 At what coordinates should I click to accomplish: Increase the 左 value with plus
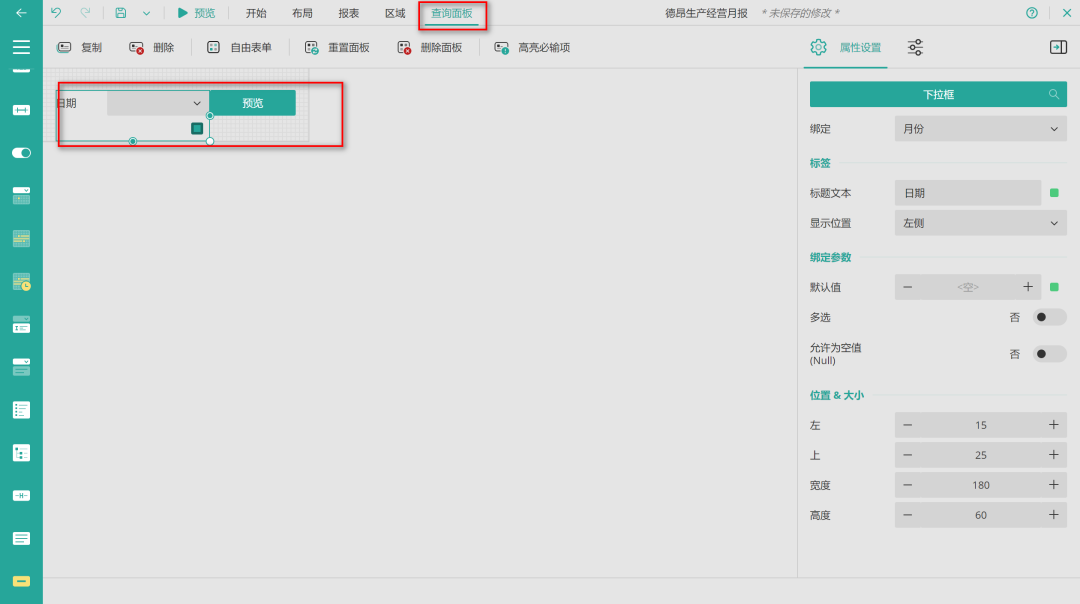[x=1054, y=425]
